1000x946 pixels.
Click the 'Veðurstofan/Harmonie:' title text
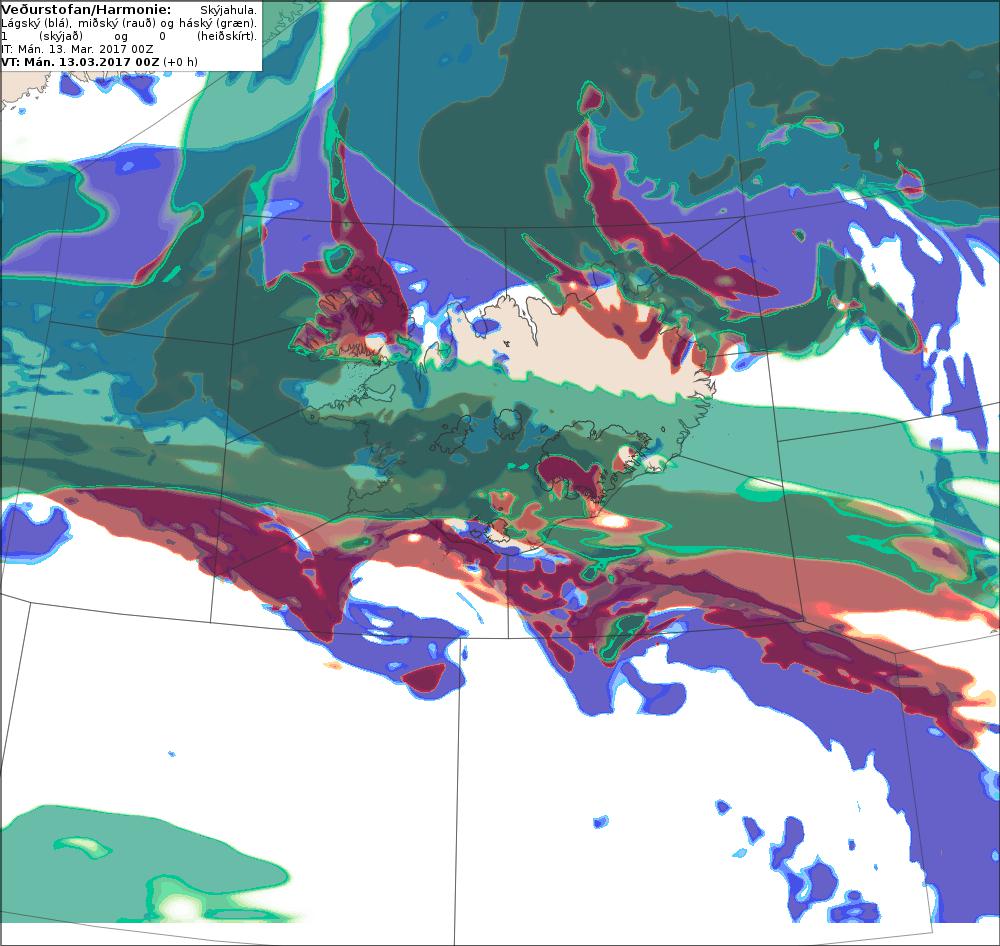point(86,10)
